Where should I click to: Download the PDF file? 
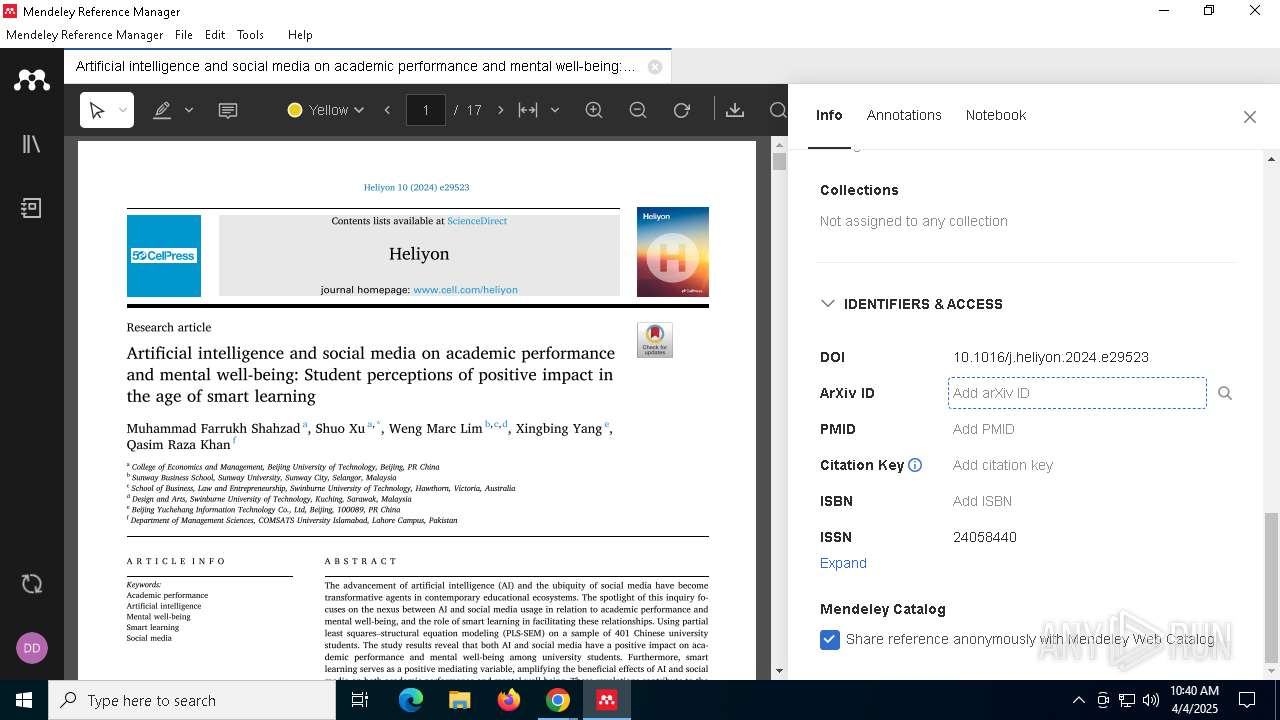click(x=735, y=110)
